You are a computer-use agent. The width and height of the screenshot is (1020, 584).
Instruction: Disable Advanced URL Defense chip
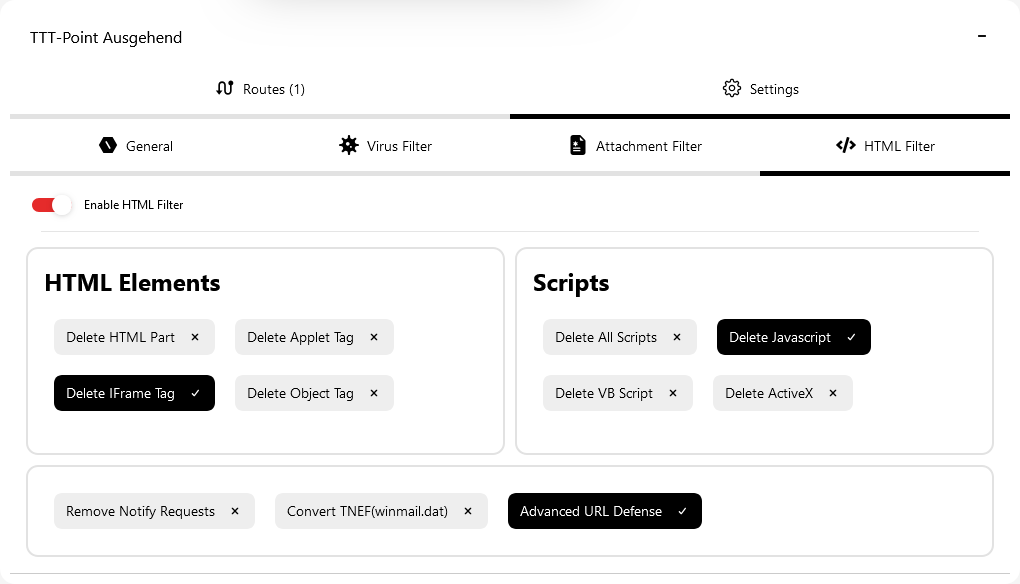click(604, 512)
